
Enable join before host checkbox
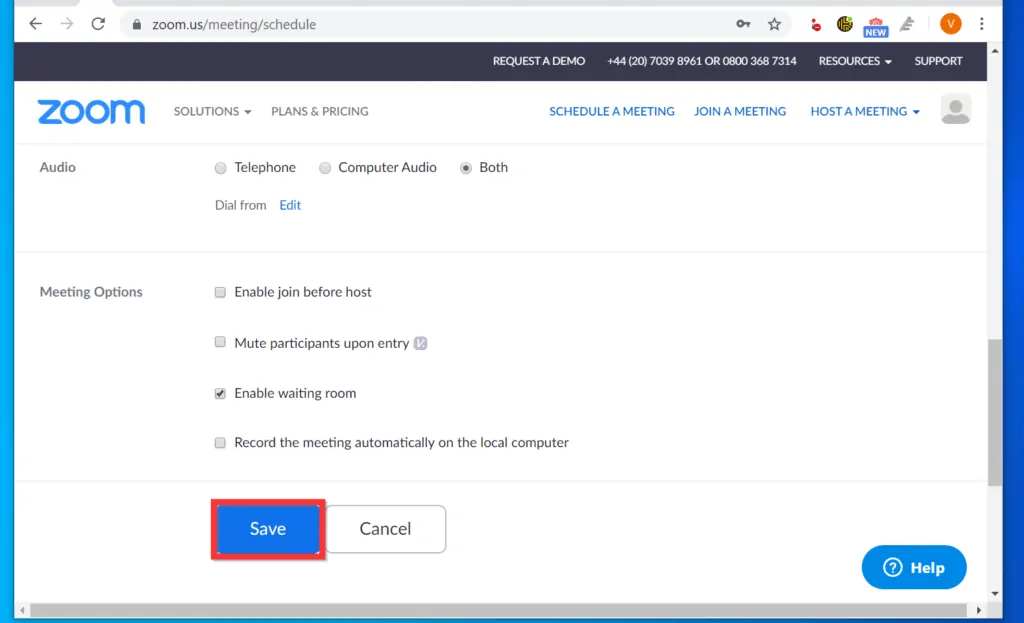pyautogui.click(x=220, y=292)
